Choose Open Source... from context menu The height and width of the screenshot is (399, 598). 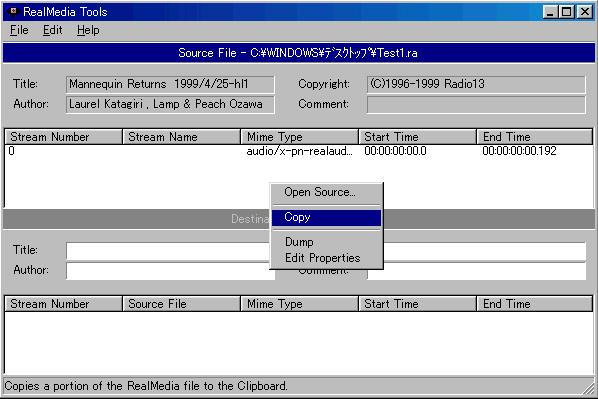pos(326,192)
